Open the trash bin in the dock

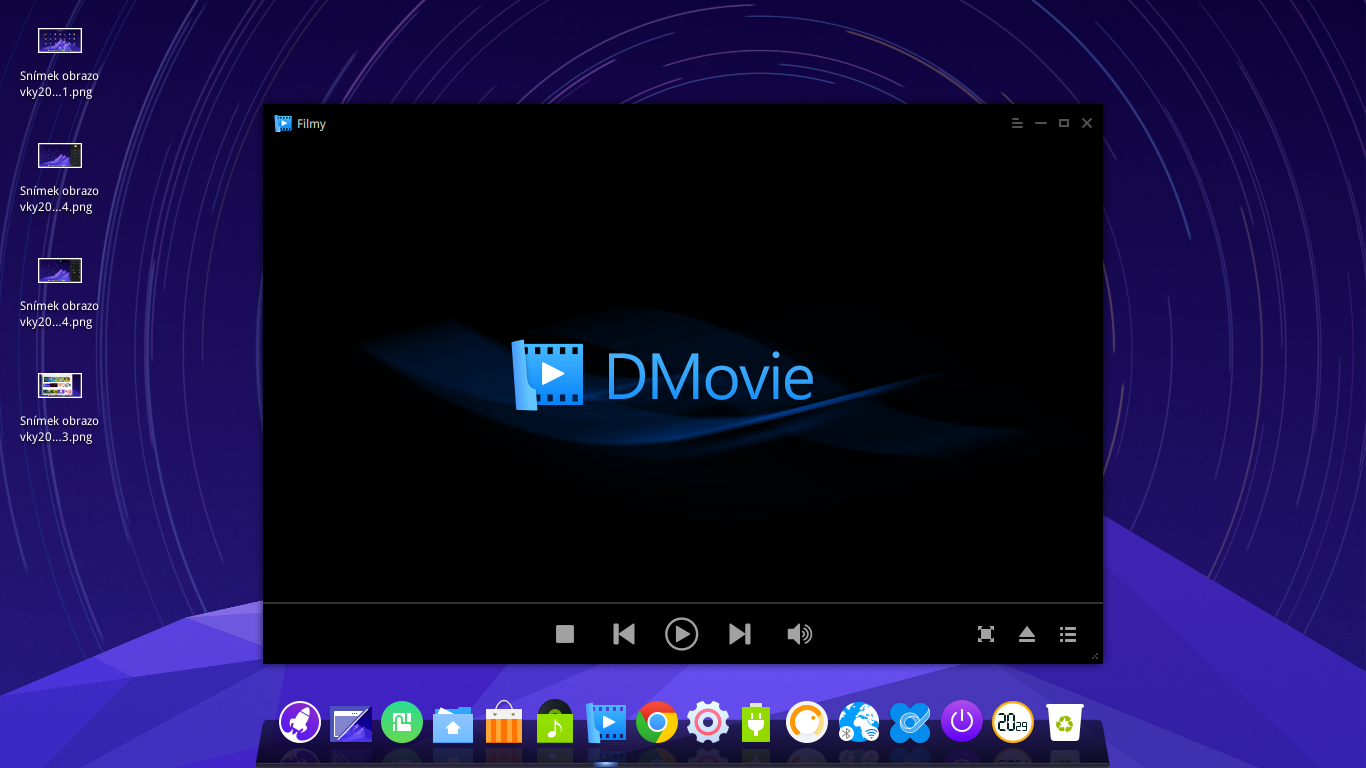(x=1065, y=722)
